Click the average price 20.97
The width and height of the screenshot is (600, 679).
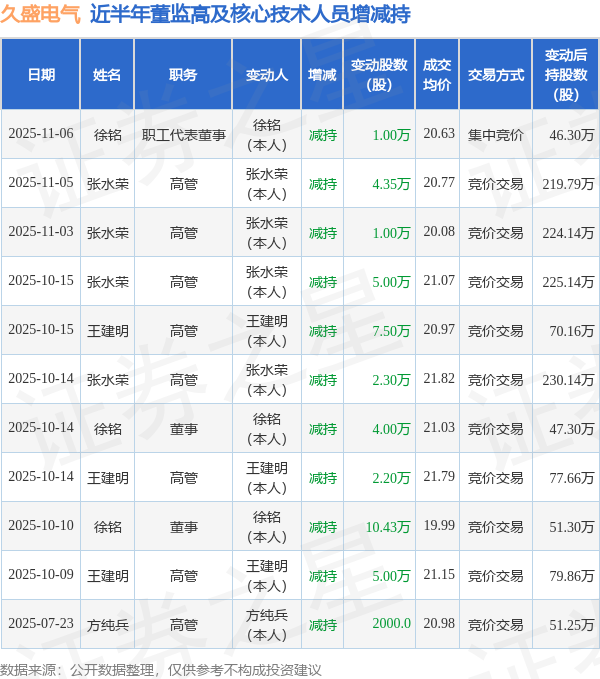[x=439, y=329]
